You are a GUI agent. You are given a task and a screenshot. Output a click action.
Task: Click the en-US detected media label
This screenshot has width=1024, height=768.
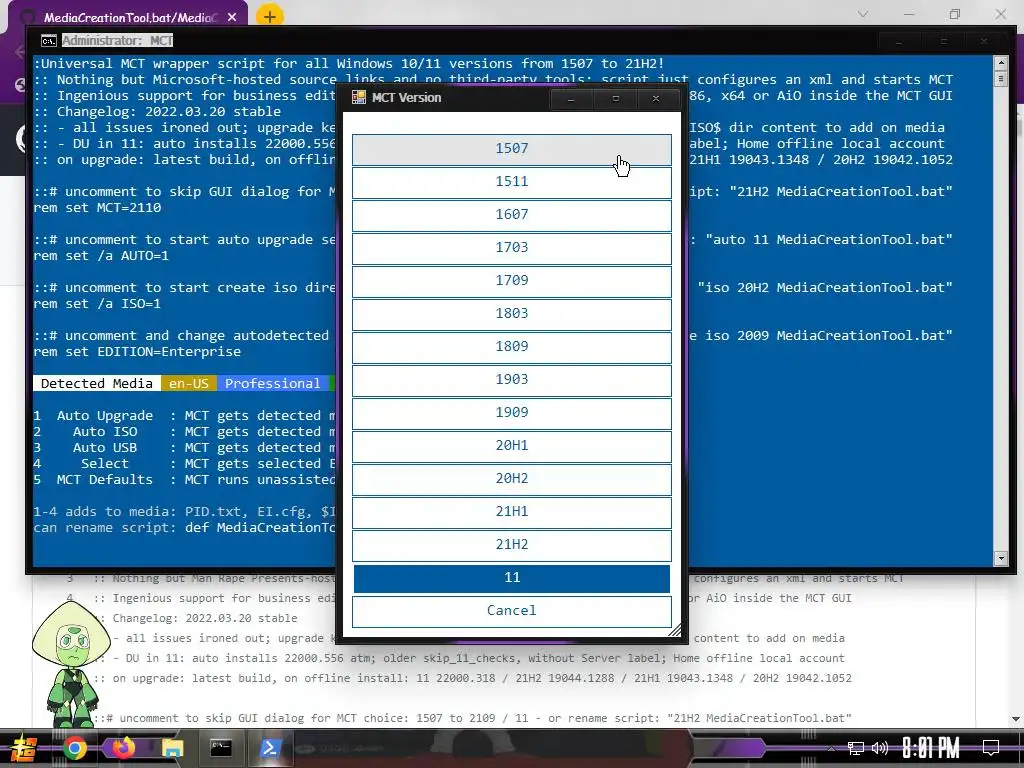click(x=189, y=383)
